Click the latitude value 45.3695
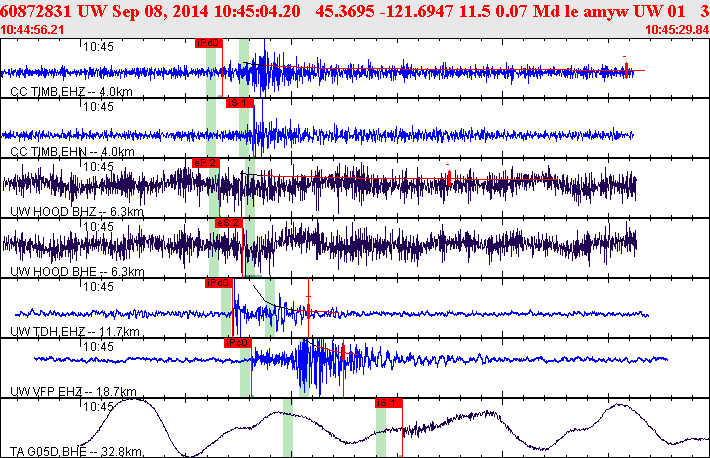710x458 pixels. [x=345, y=11]
